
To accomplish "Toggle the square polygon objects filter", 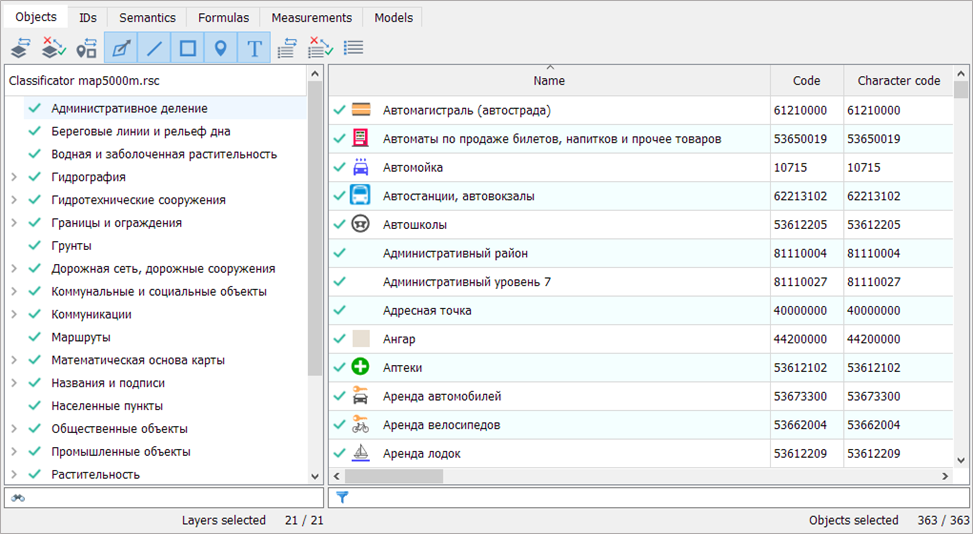I will coord(188,48).
